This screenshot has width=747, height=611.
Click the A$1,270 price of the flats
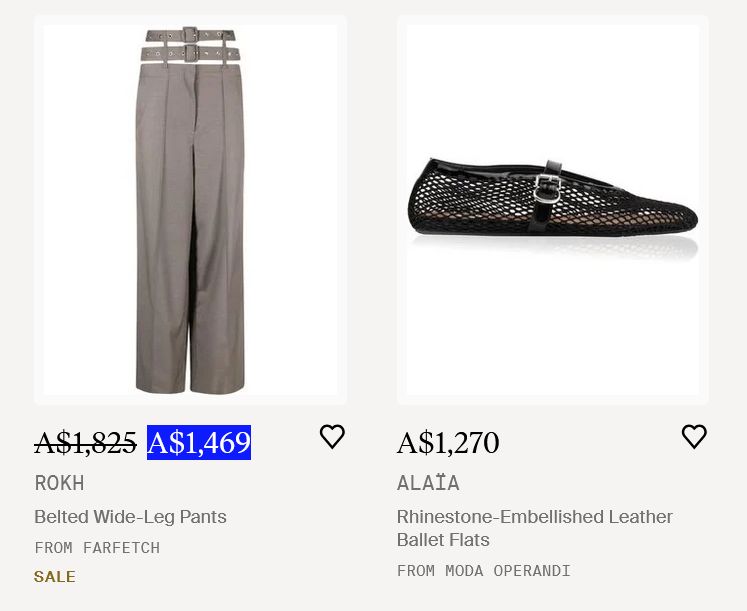(448, 442)
